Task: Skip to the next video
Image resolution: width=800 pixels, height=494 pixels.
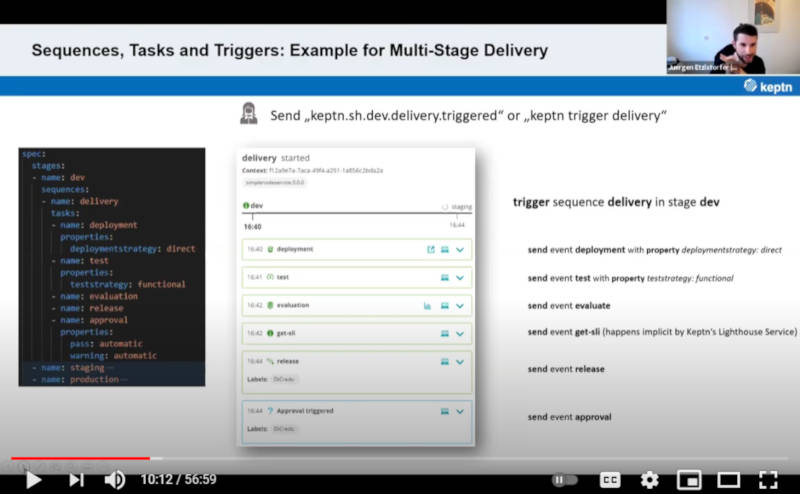Action: 77,480
